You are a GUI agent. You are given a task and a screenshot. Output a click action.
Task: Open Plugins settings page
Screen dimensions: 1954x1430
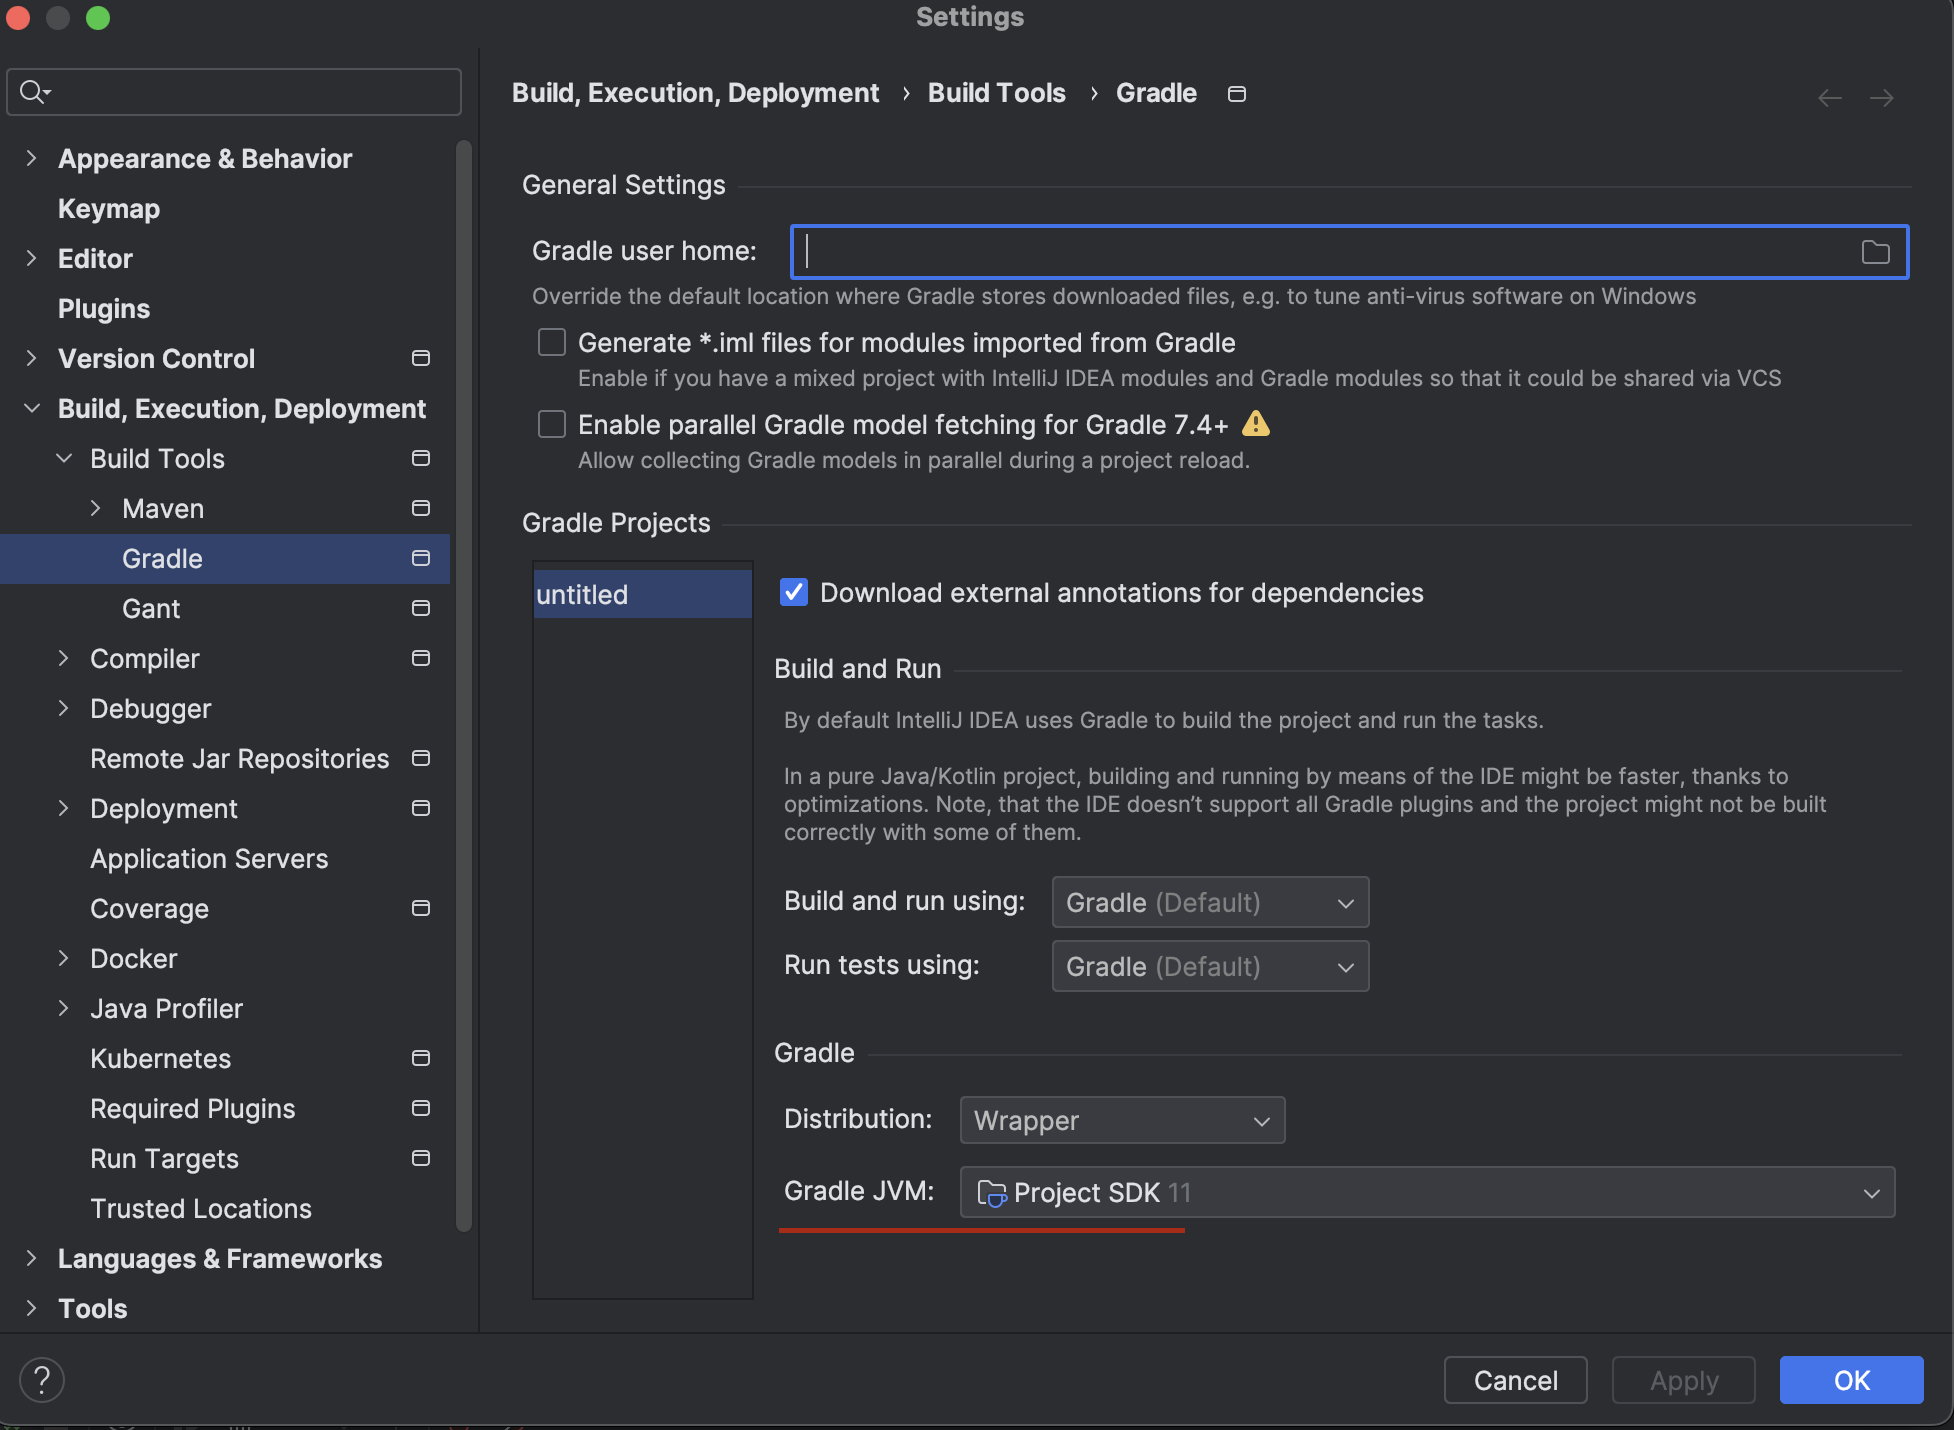tap(104, 308)
